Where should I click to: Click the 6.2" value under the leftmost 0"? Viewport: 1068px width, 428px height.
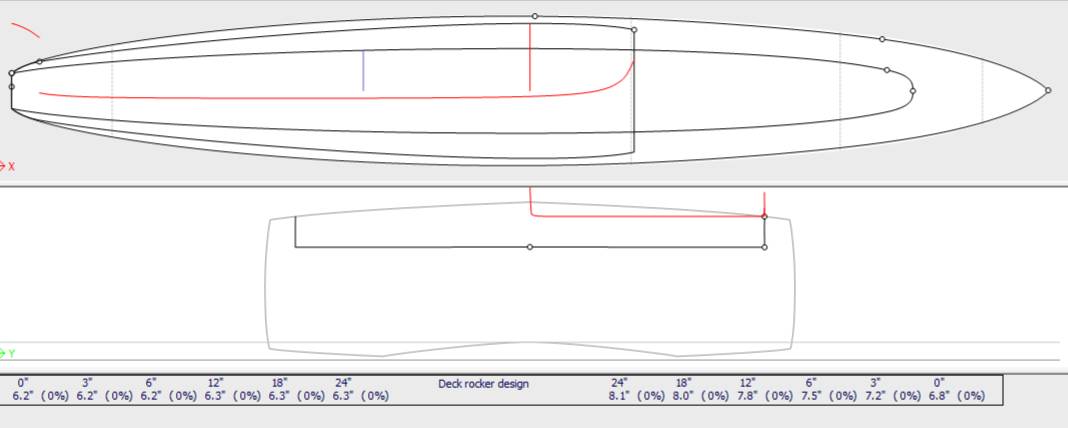point(25,396)
